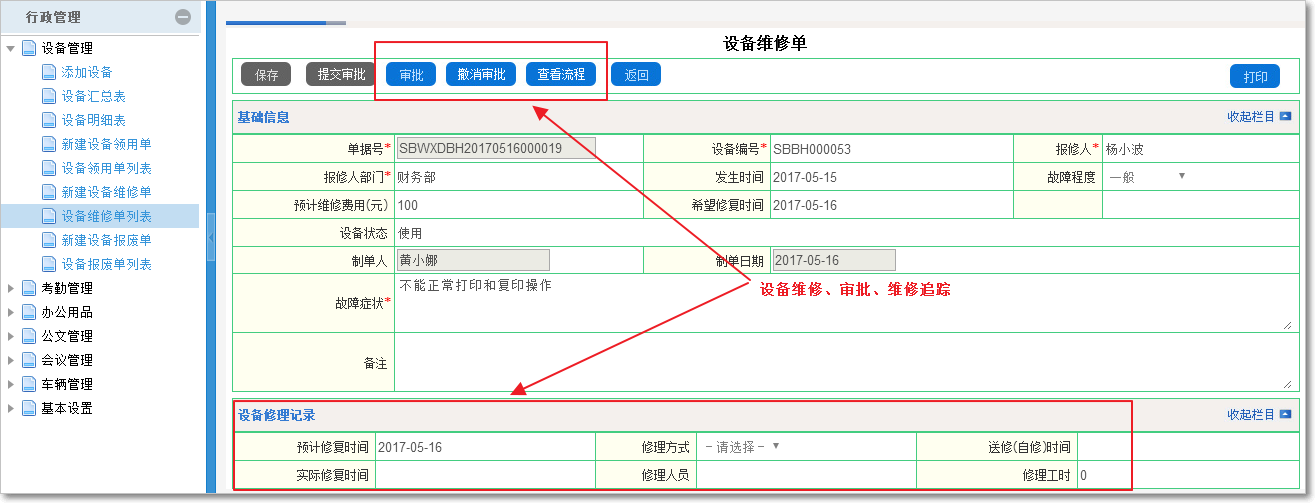Click collapse icon in 设备修理记录 header
The height and width of the screenshot is (503, 1315).
[x=1286, y=415]
